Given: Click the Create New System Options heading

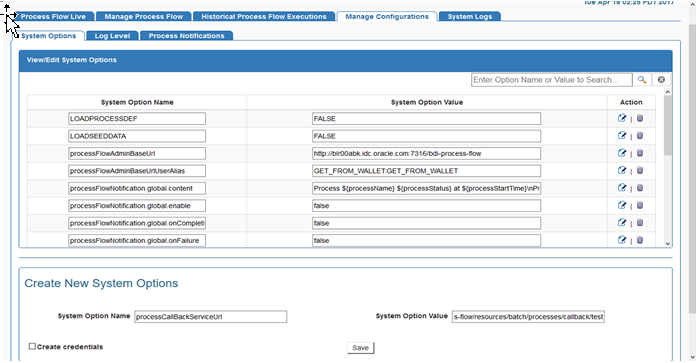Looking at the screenshot, I should [x=101, y=283].
